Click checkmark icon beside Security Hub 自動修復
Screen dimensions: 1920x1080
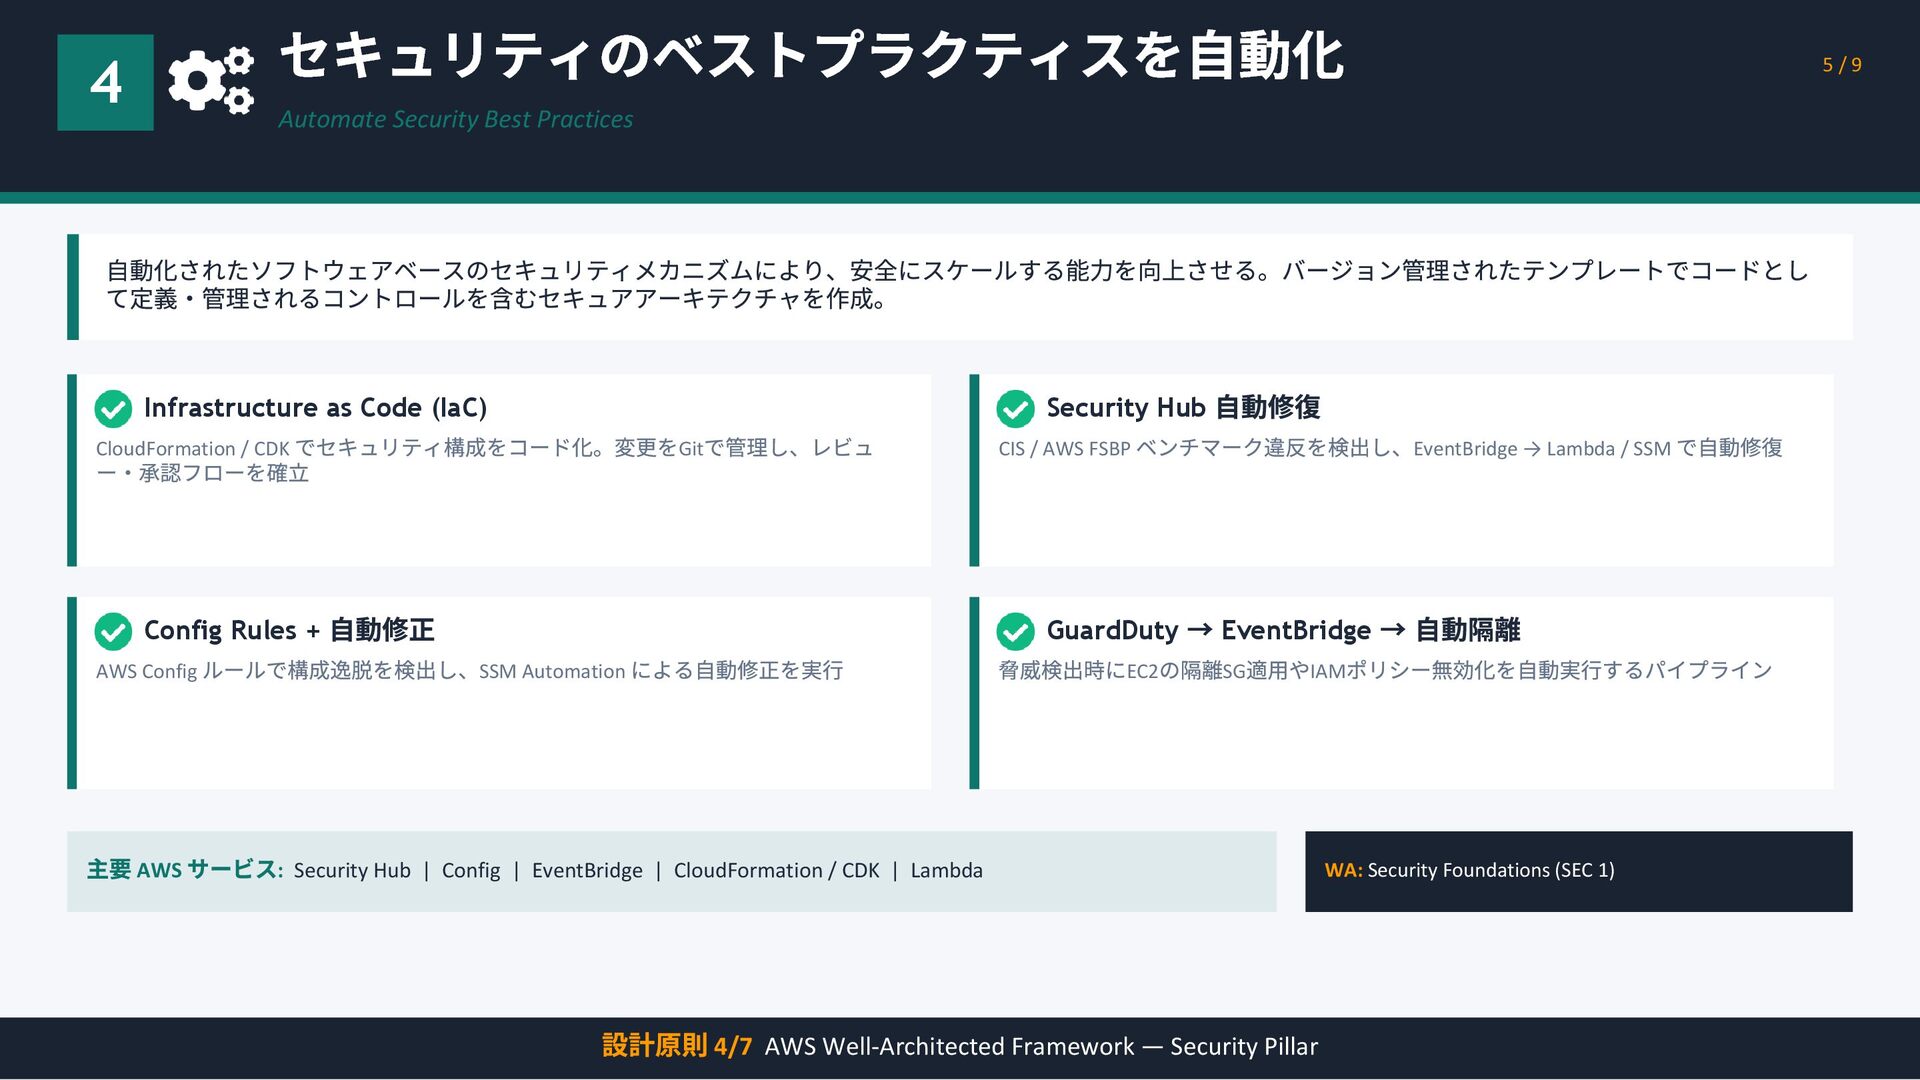[1015, 408]
